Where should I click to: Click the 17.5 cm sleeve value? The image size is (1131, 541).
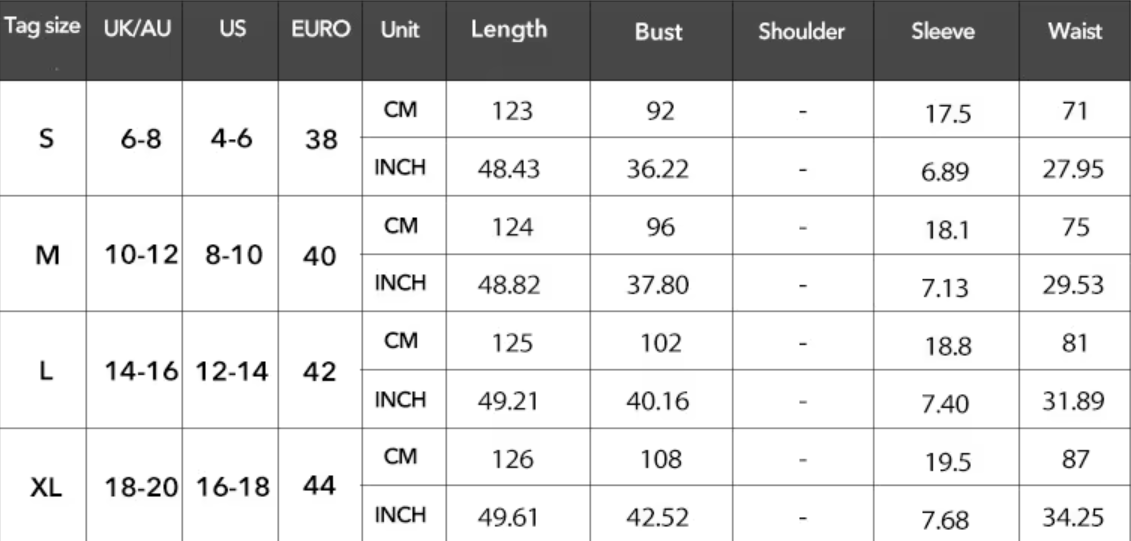[x=946, y=114]
